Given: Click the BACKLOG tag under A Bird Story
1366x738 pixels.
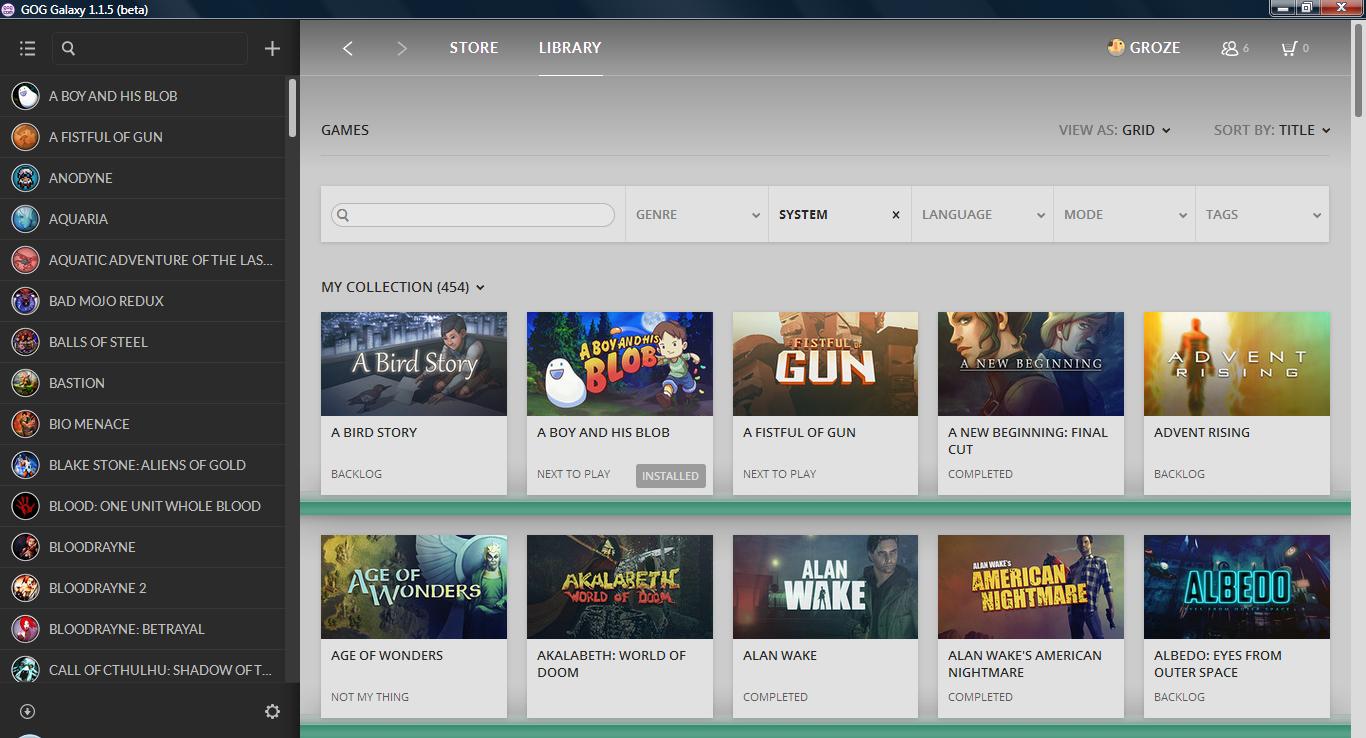Looking at the screenshot, I should tap(357, 474).
